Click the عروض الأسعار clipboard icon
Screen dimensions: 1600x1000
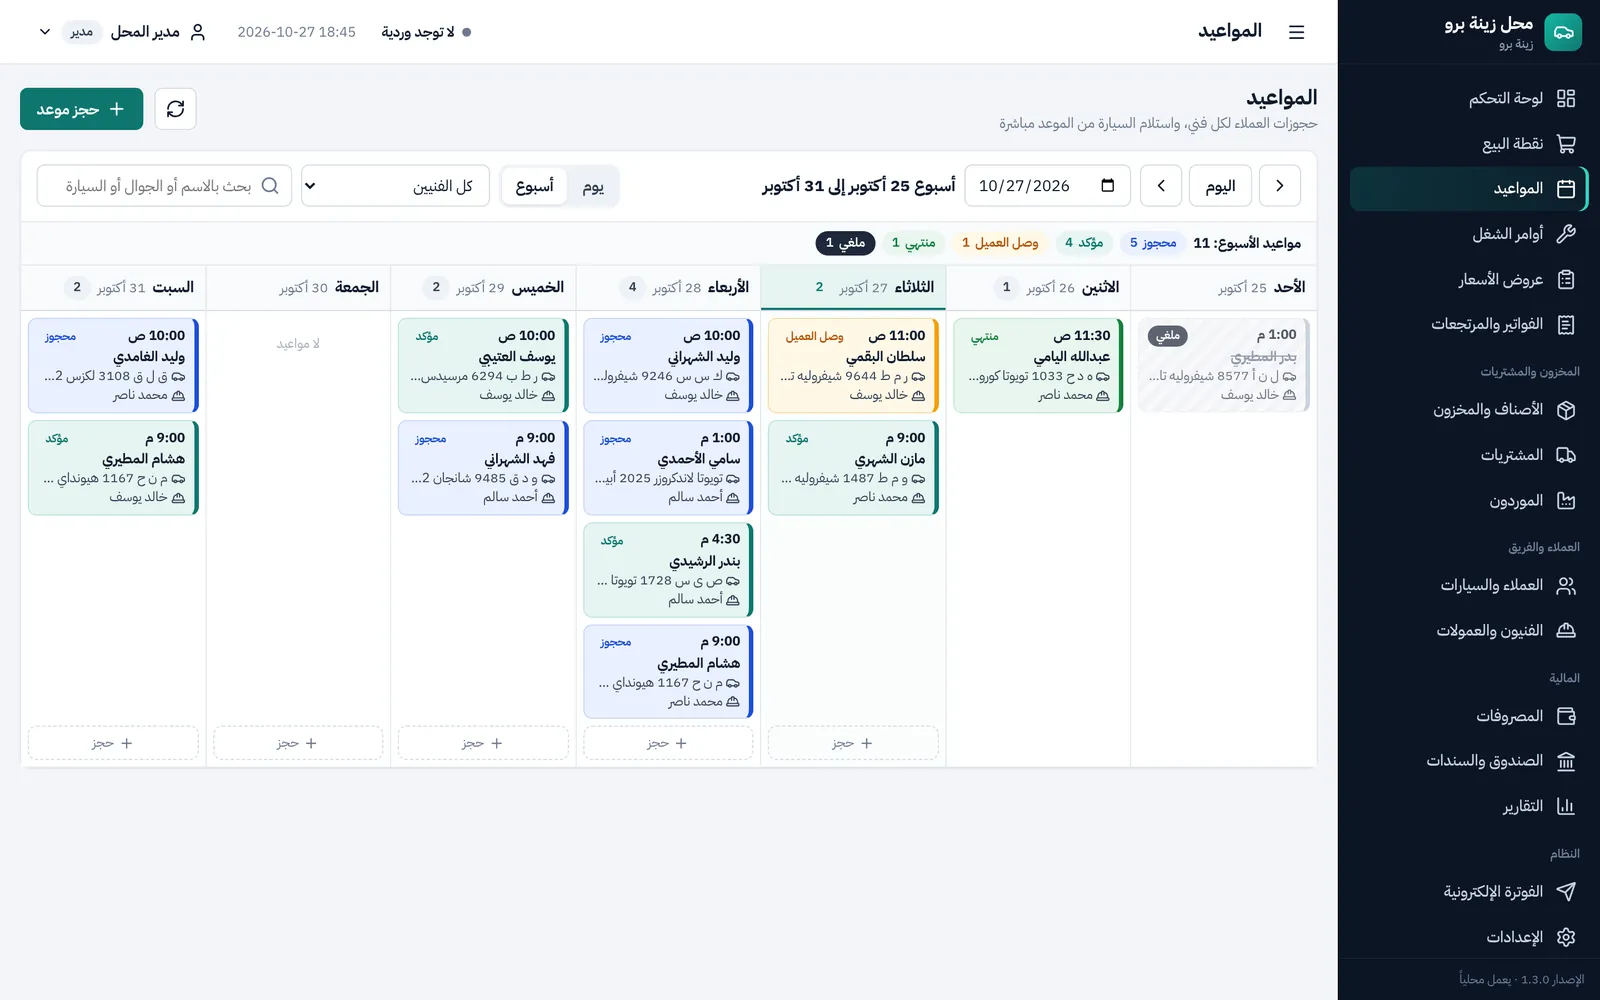[x=1566, y=280]
